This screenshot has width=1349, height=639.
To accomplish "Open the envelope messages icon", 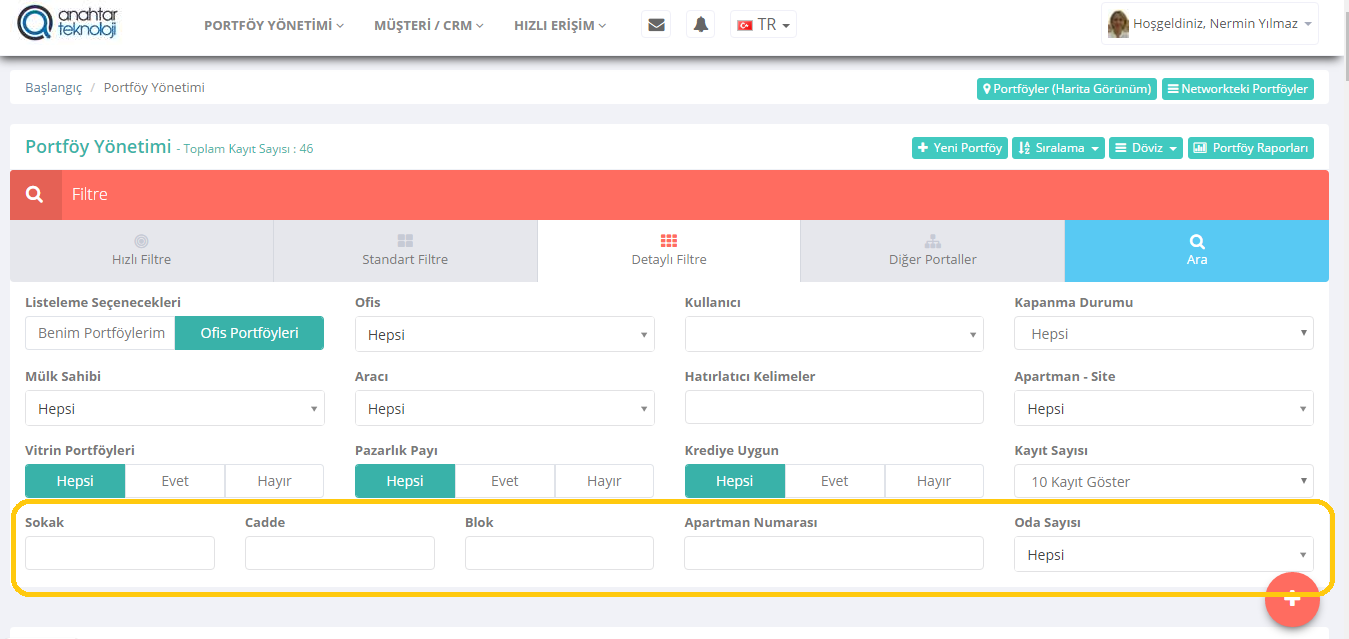I will pos(656,25).
